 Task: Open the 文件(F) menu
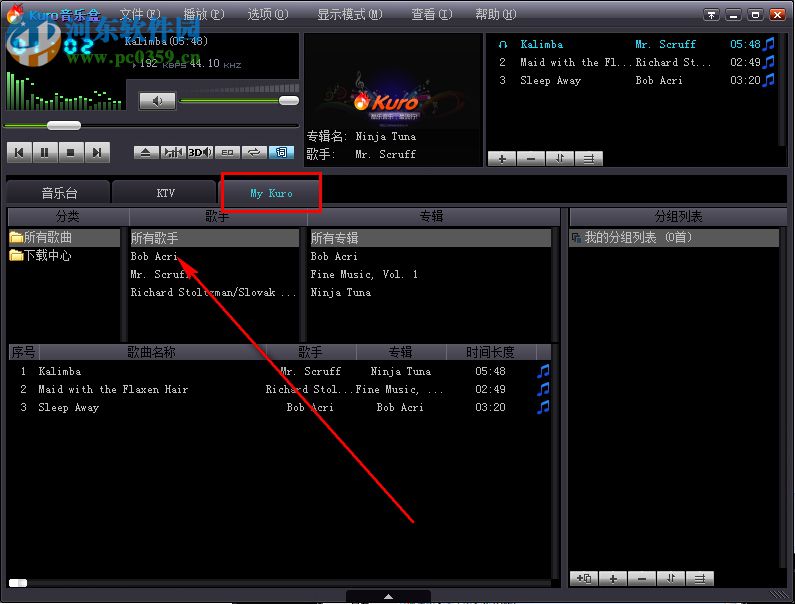140,14
